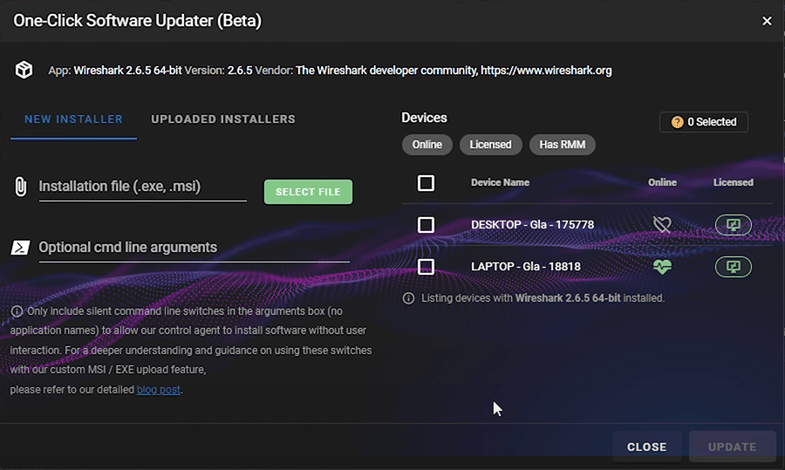Screen dimensions: 785x470
Task: Click the https://www.wireshark.org vendor text
Action: pos(546,71)
